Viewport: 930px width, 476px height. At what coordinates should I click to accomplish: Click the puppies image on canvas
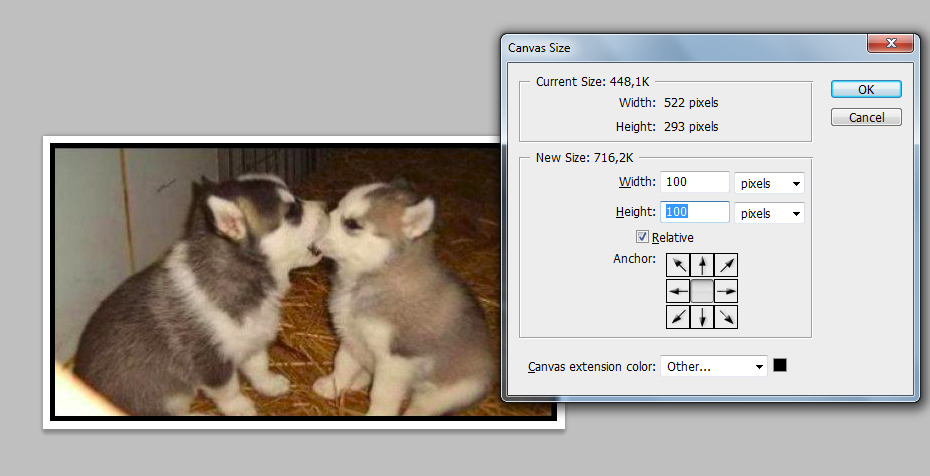[x=278, y=282]
